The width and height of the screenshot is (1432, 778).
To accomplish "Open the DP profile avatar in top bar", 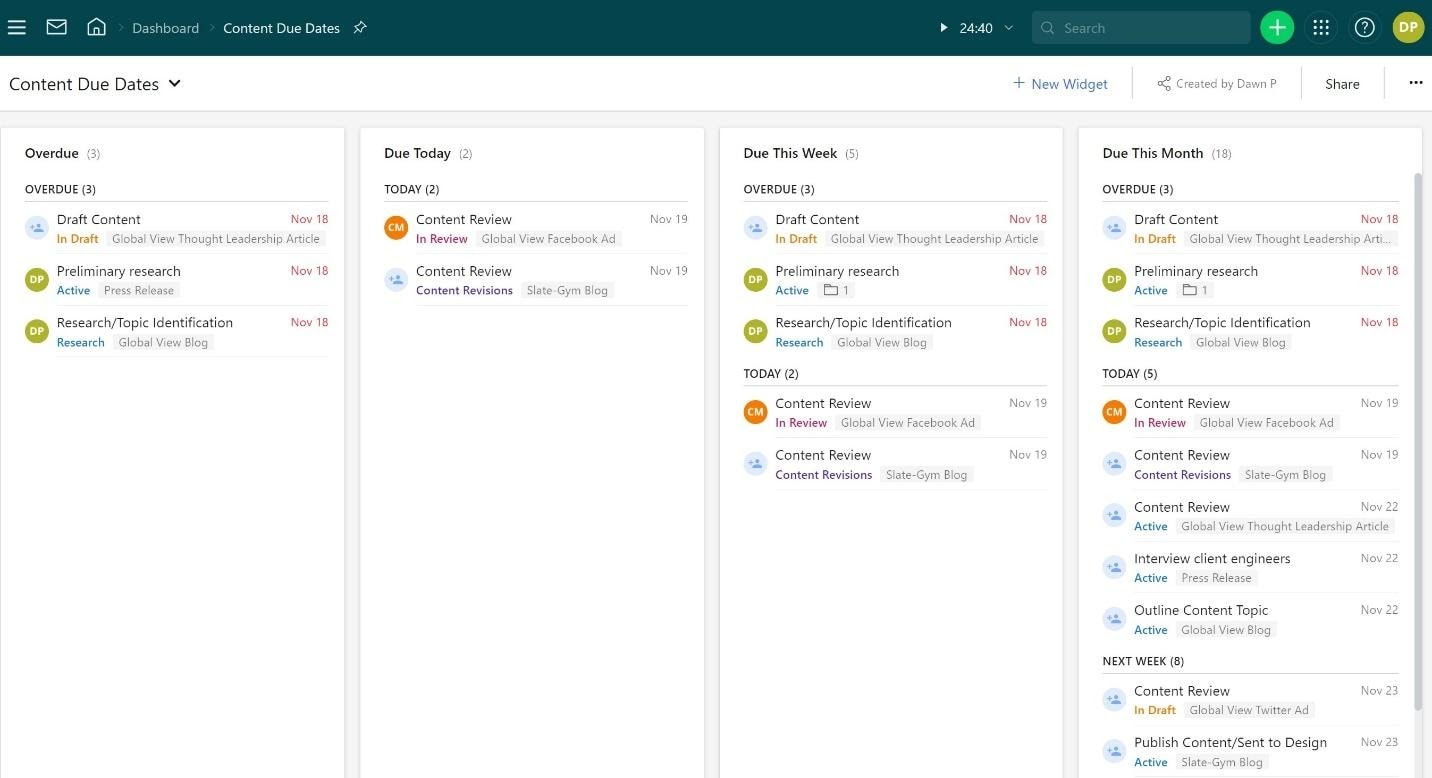I will [1408, 27].
